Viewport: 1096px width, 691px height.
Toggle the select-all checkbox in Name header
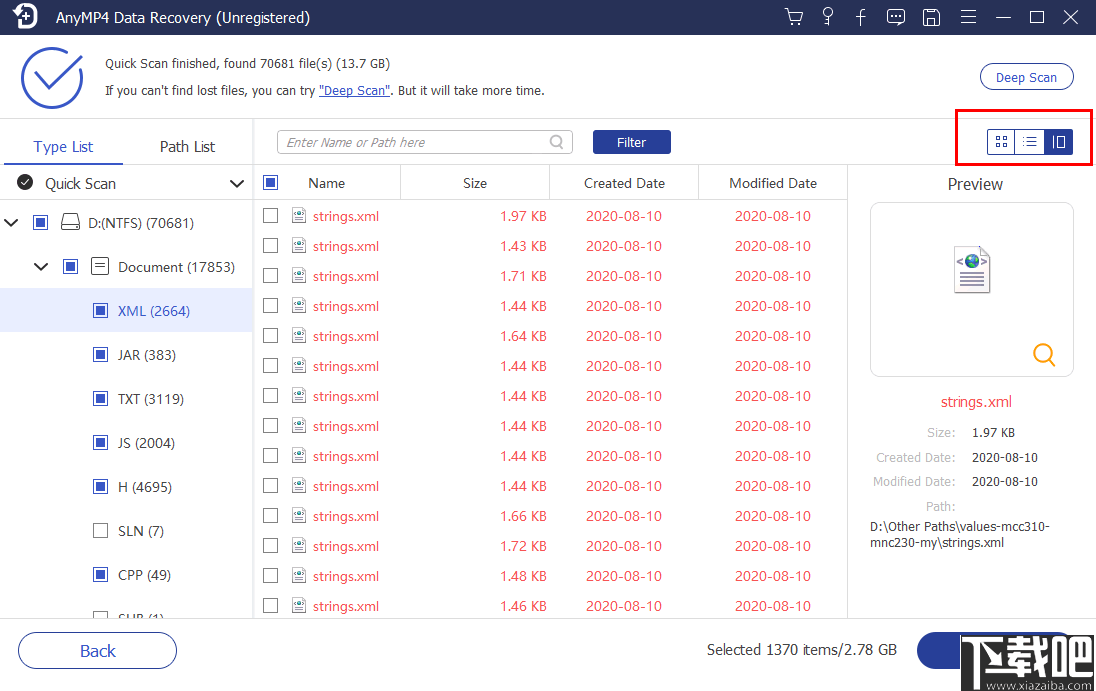tap(271, 182)
